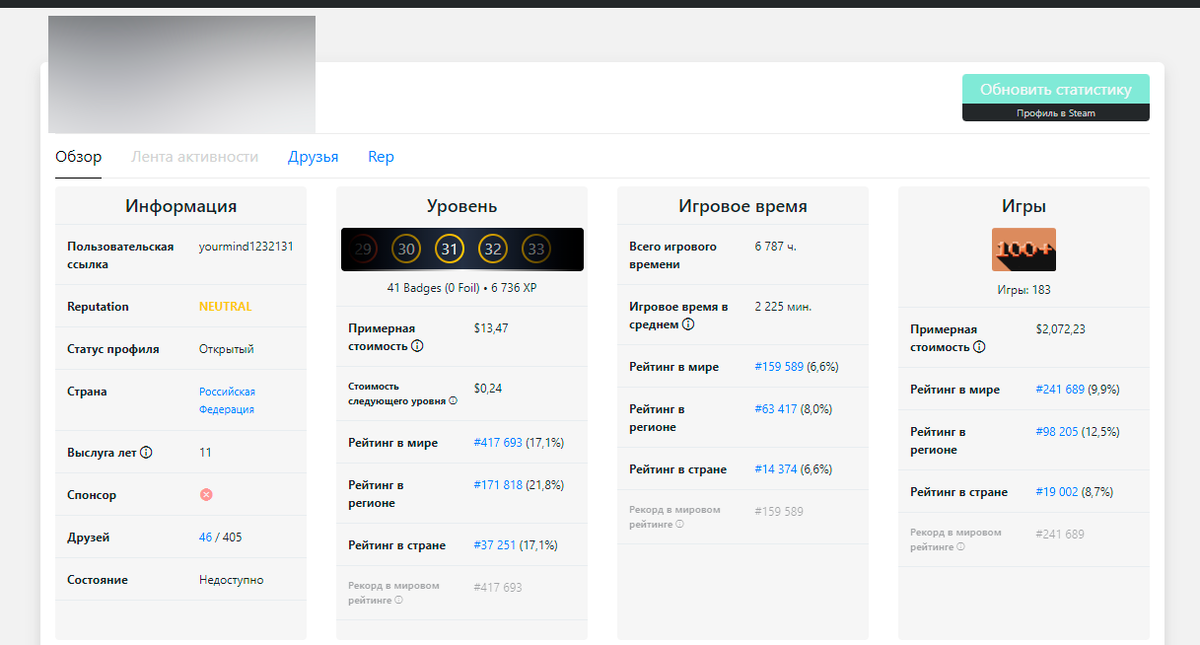Click the red sponsor cross icon

pyautogui.click(x=206, y=494)
